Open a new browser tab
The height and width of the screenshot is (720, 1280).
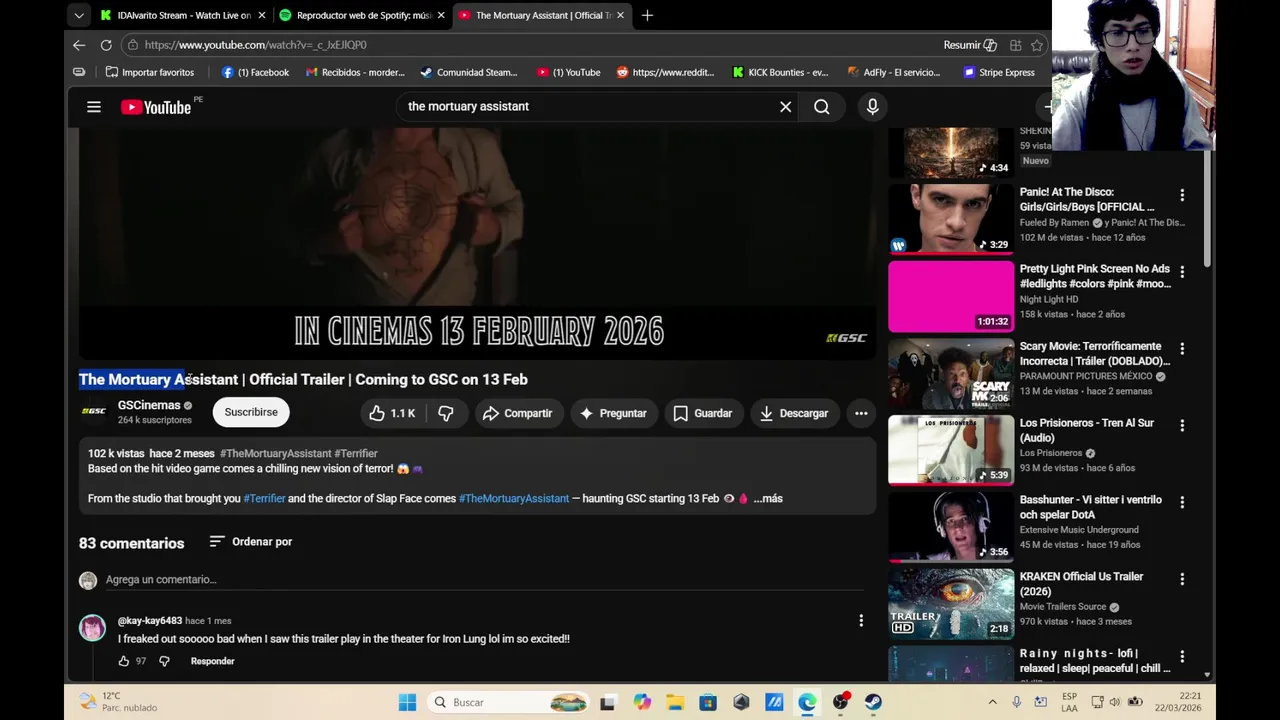[x=647, y=15]
